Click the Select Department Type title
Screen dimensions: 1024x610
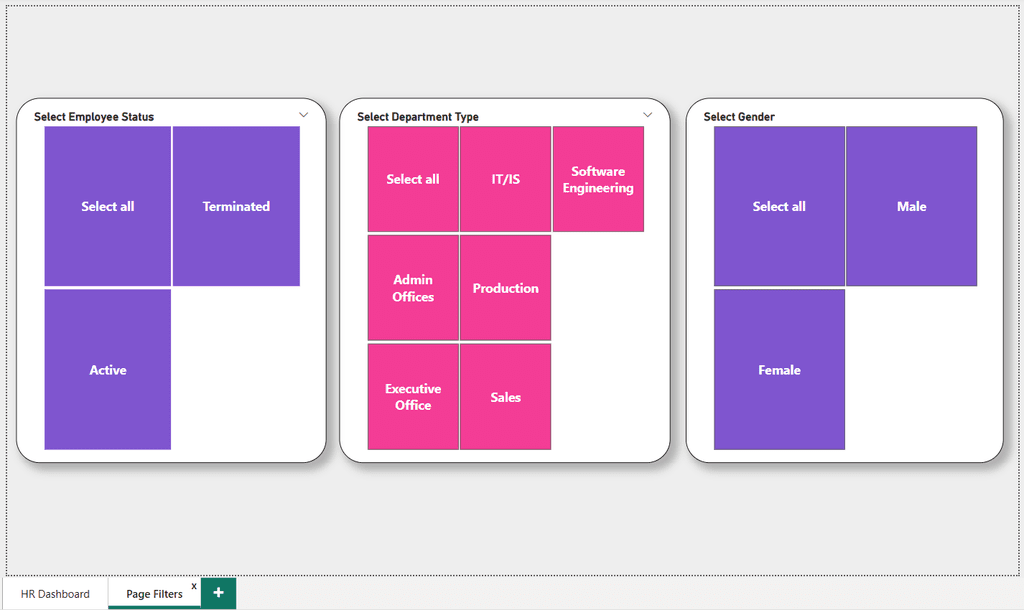[x=418, y=117]
